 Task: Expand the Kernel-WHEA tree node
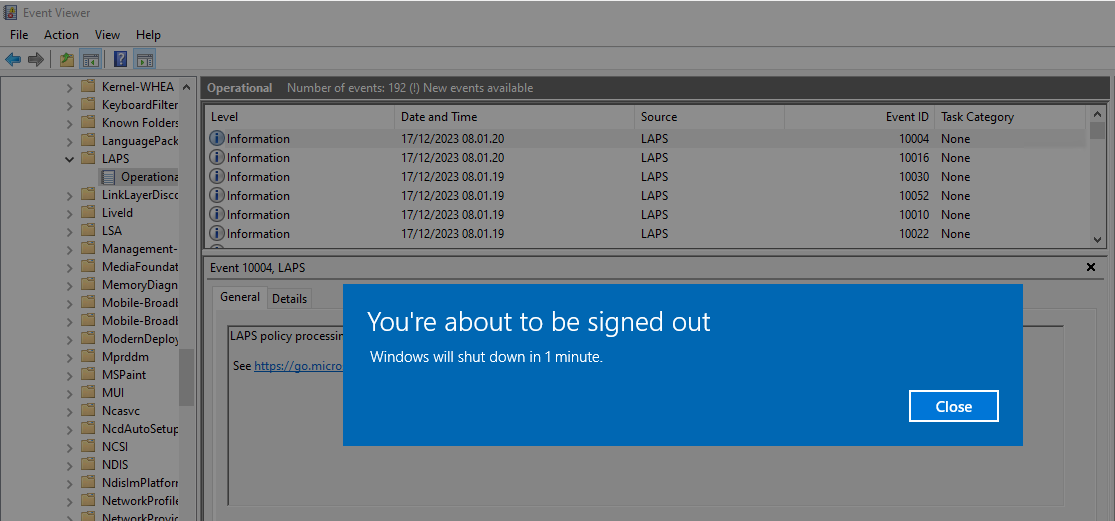pyautogui.click(x=69, y=87)
